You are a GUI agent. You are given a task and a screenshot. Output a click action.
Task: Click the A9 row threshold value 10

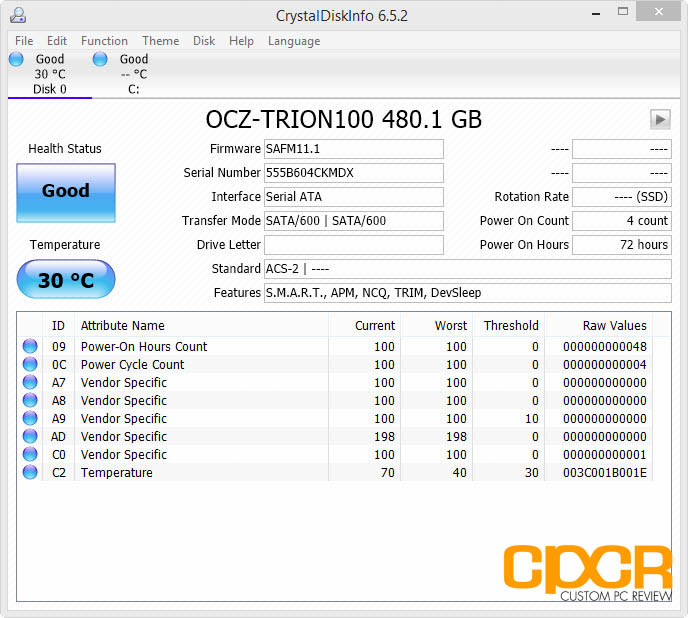[532, 419]
